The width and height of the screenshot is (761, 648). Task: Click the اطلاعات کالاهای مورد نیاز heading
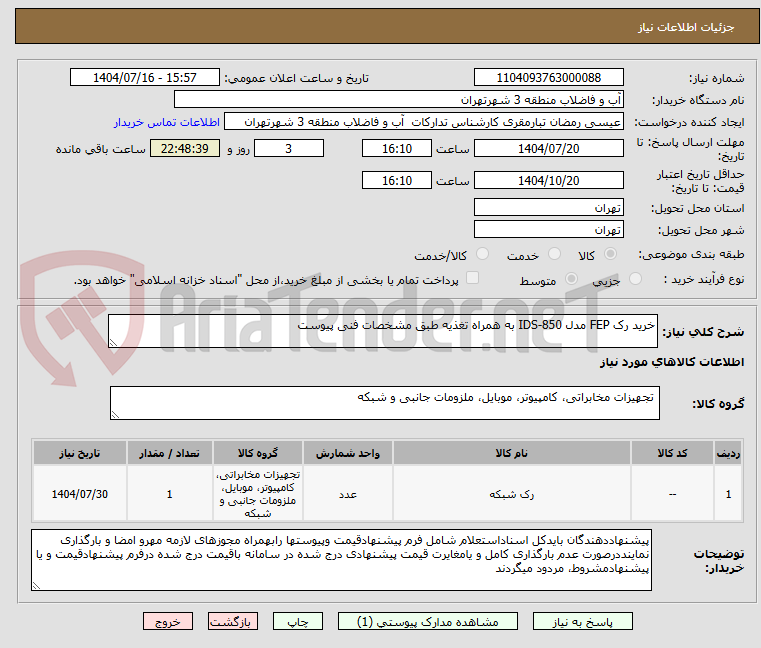click(672, 362)
